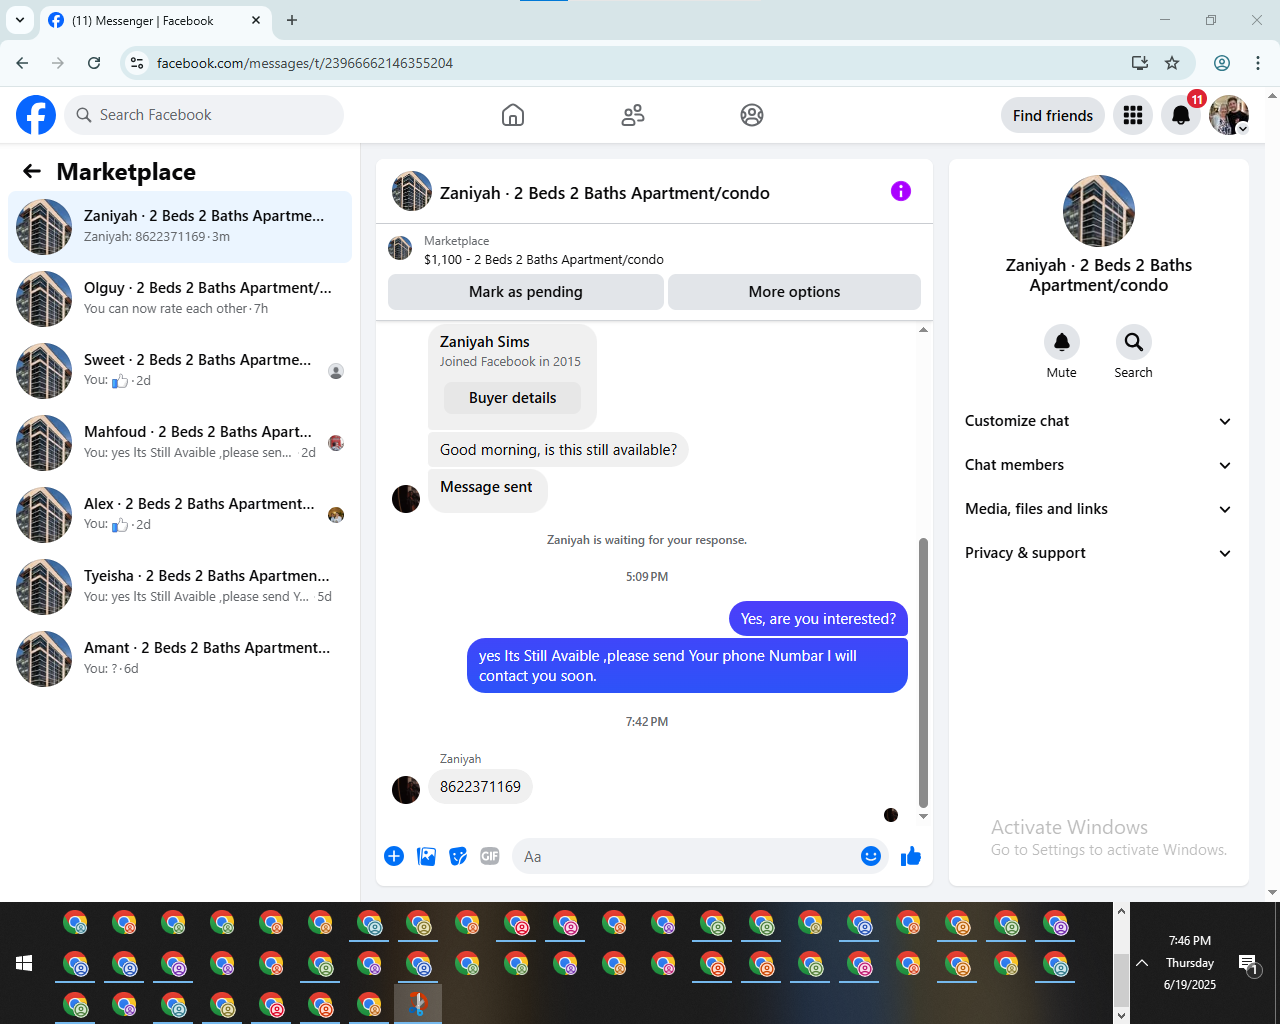This screenshot has width=1280, height=1024.
Task: Open conversation information purple icon
Action: 901,191
